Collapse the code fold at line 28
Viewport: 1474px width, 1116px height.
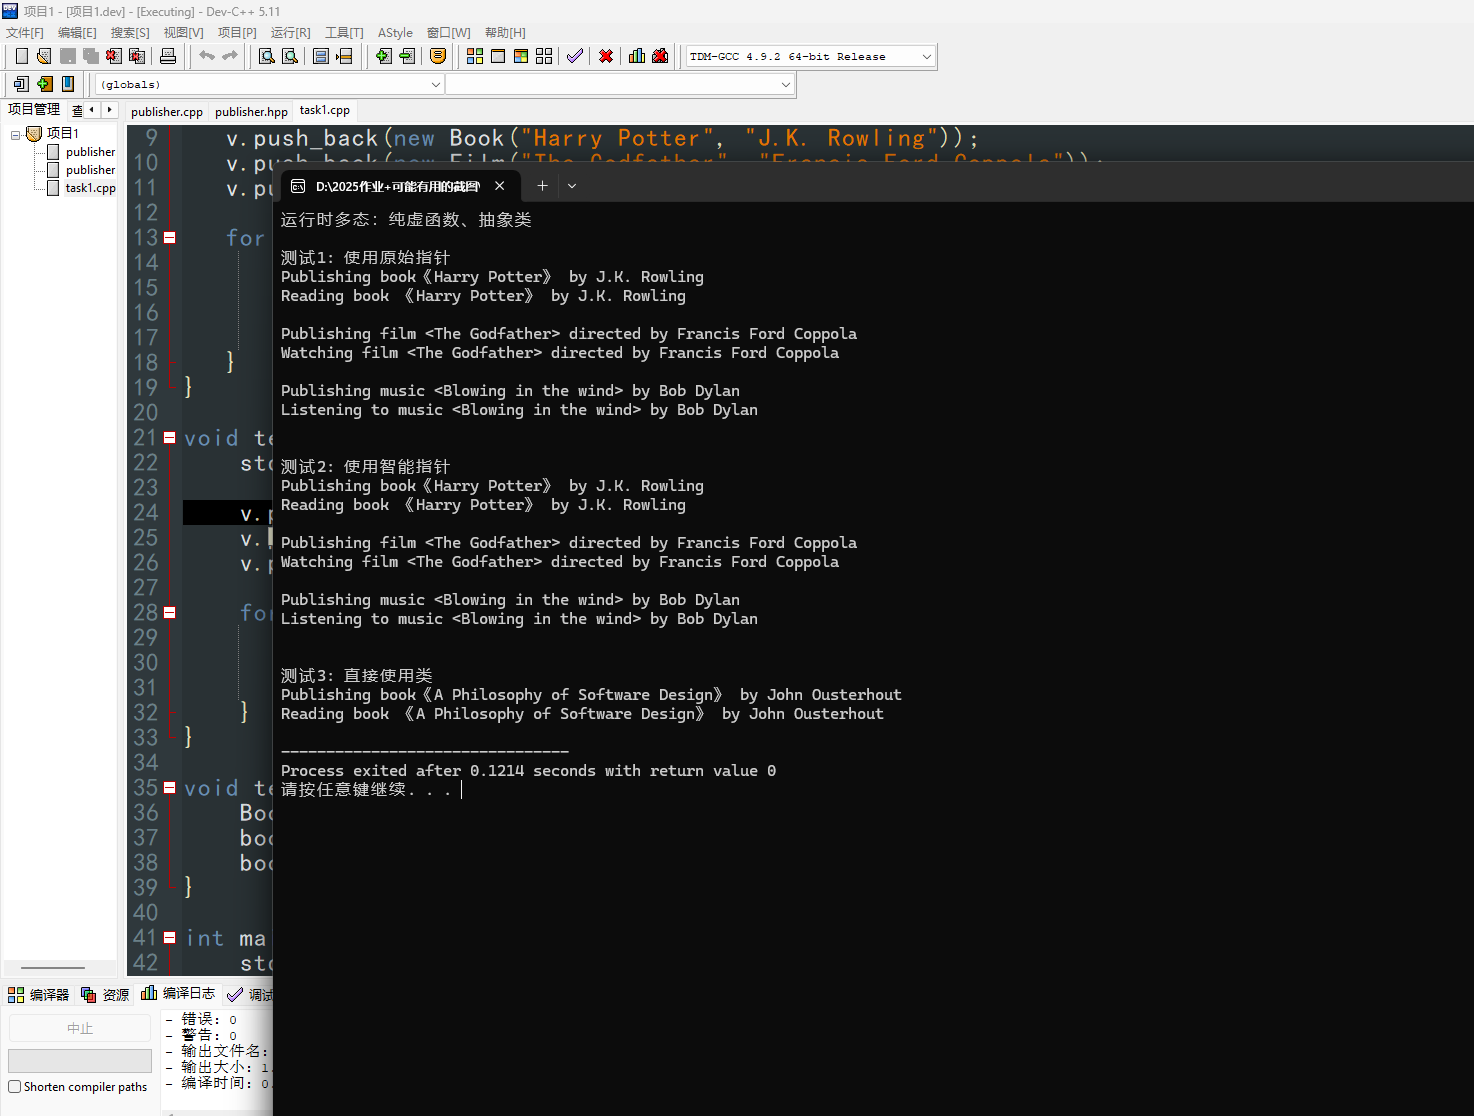click(170, 613)
